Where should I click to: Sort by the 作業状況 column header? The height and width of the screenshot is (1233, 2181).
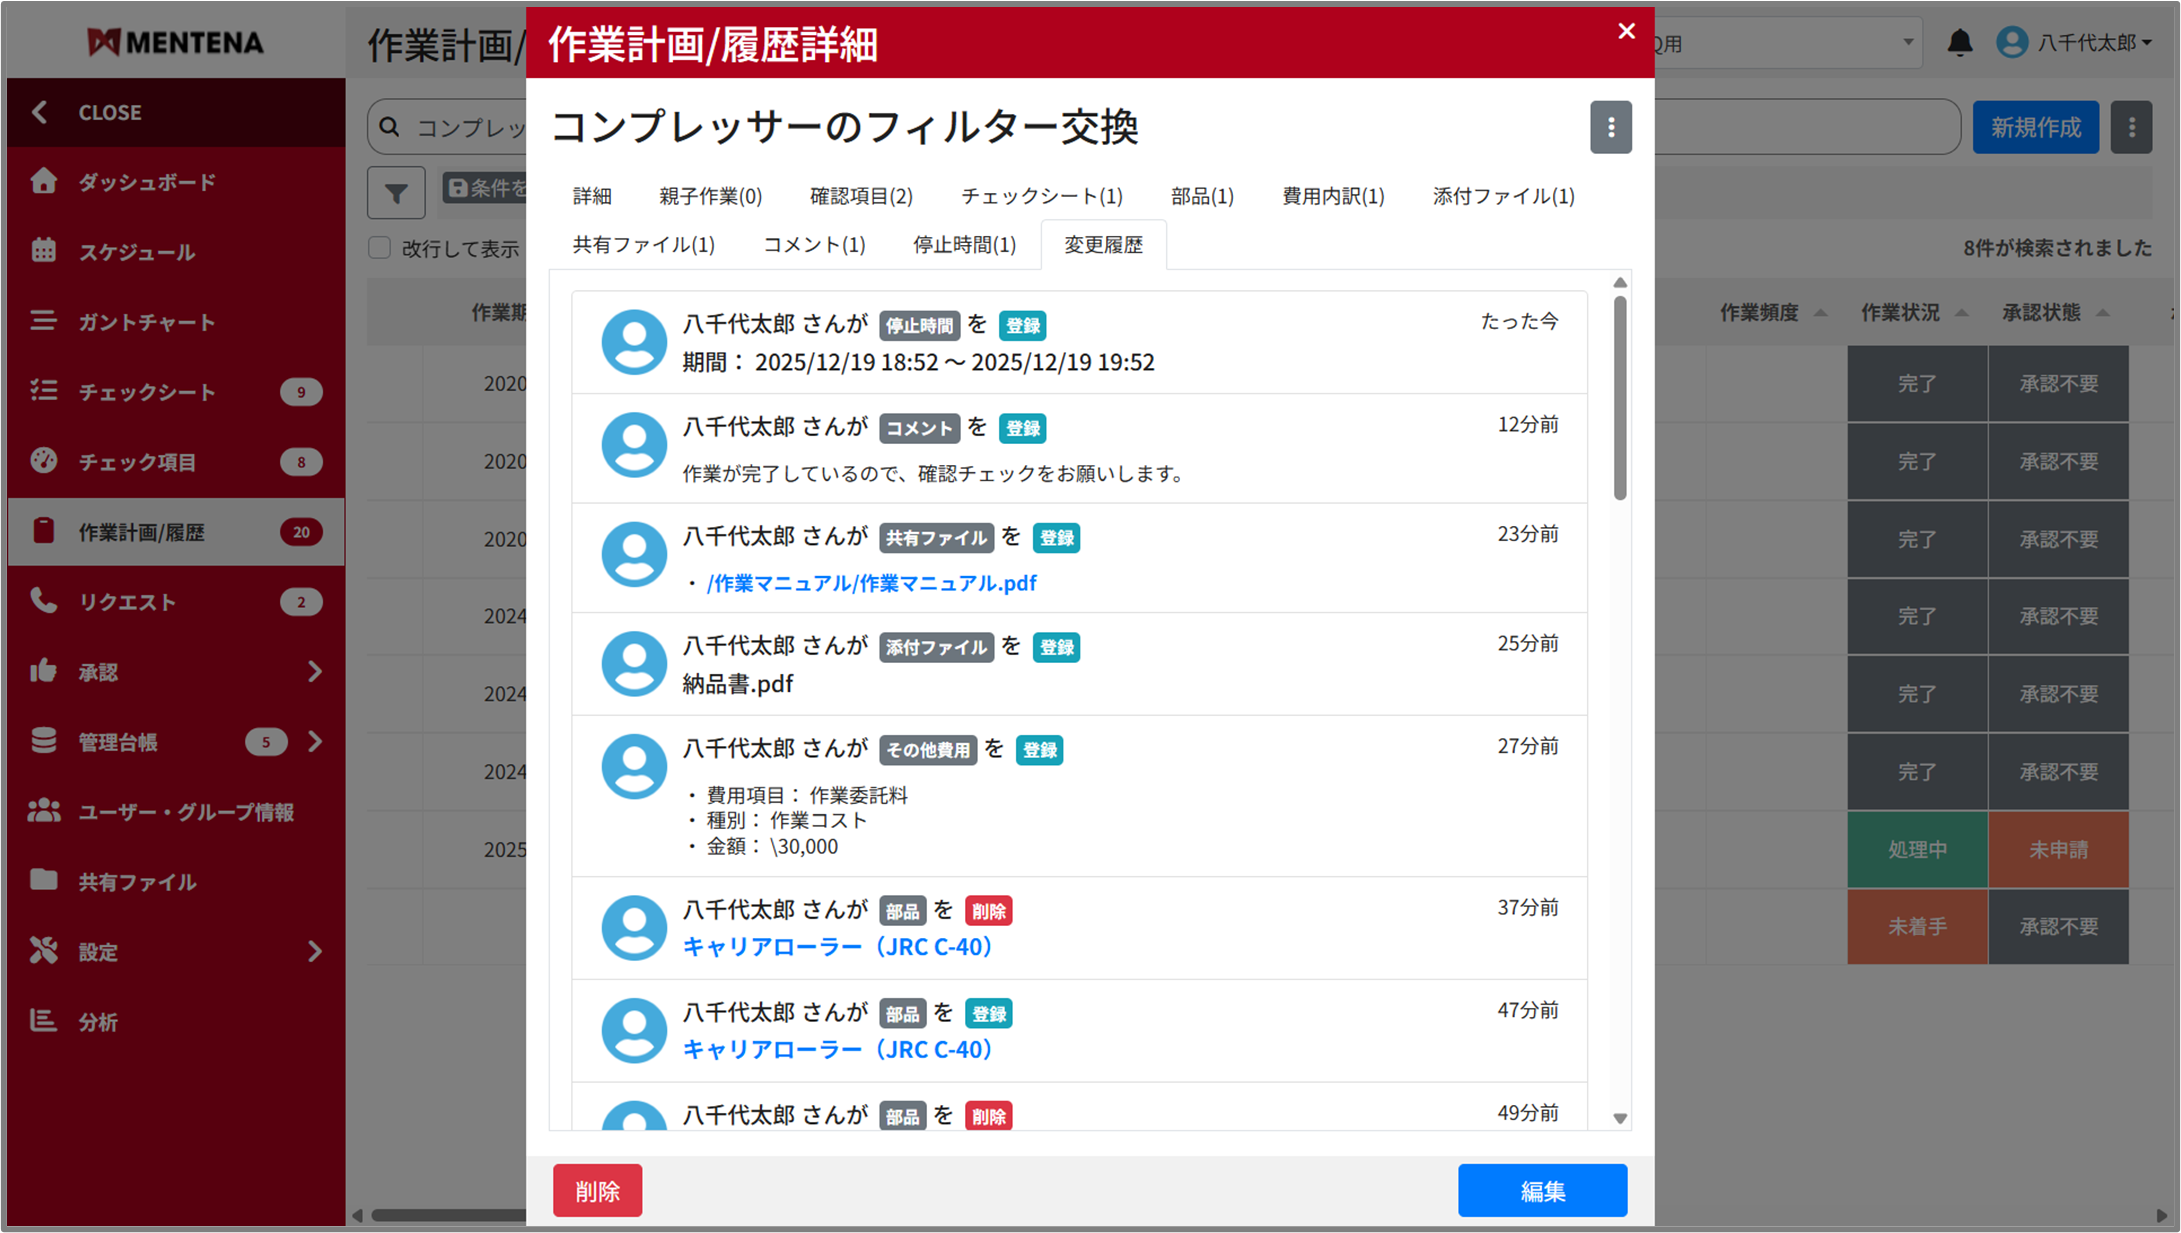coord(1899,313)
